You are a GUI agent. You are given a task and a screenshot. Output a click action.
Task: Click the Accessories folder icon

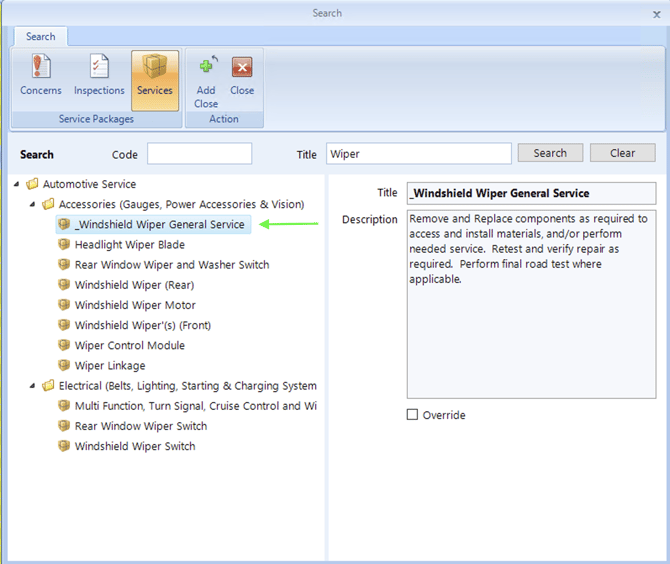click(x=48, y=204)
